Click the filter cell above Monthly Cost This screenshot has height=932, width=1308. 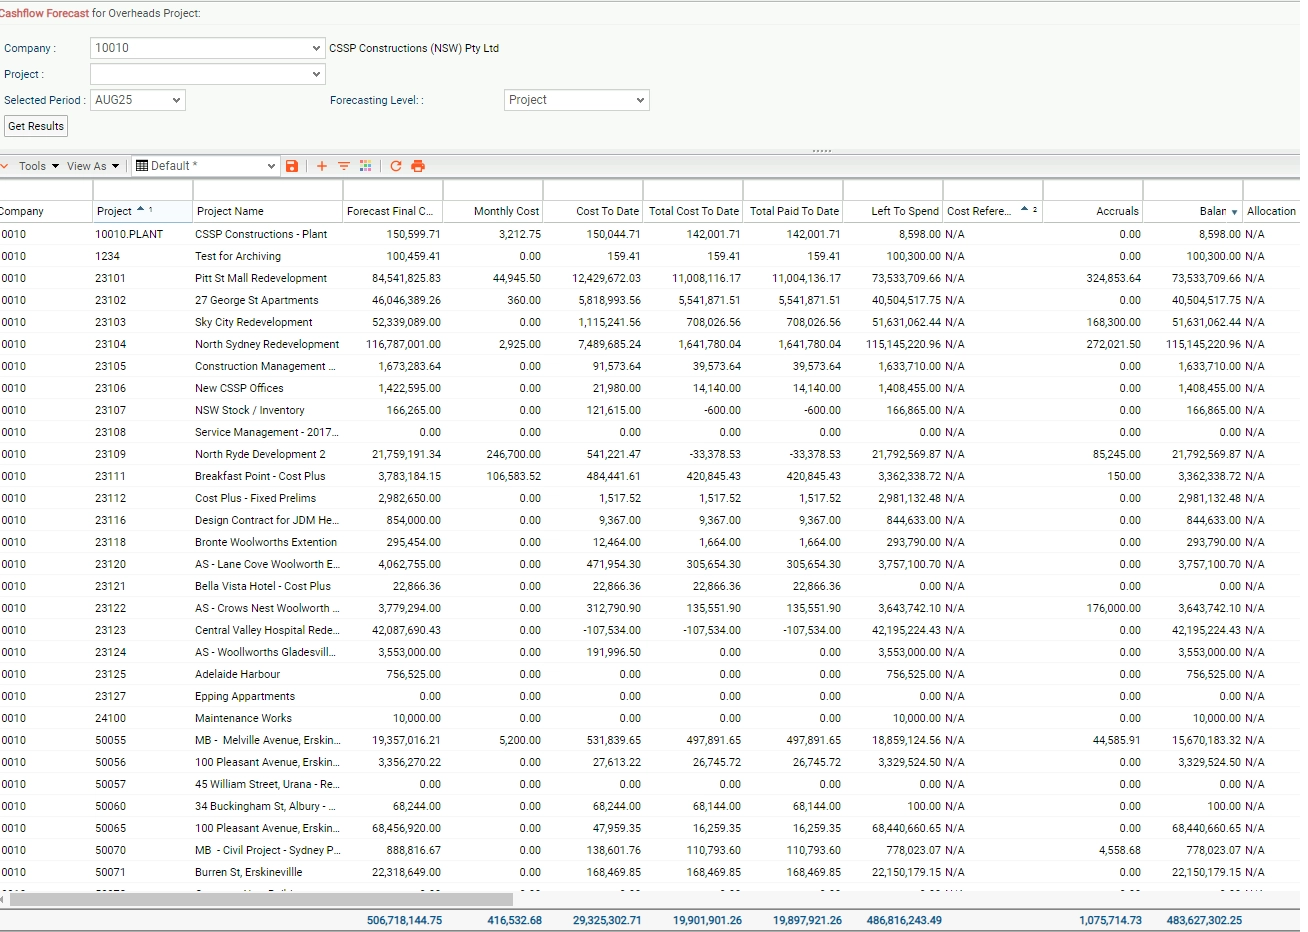[492, 190]
